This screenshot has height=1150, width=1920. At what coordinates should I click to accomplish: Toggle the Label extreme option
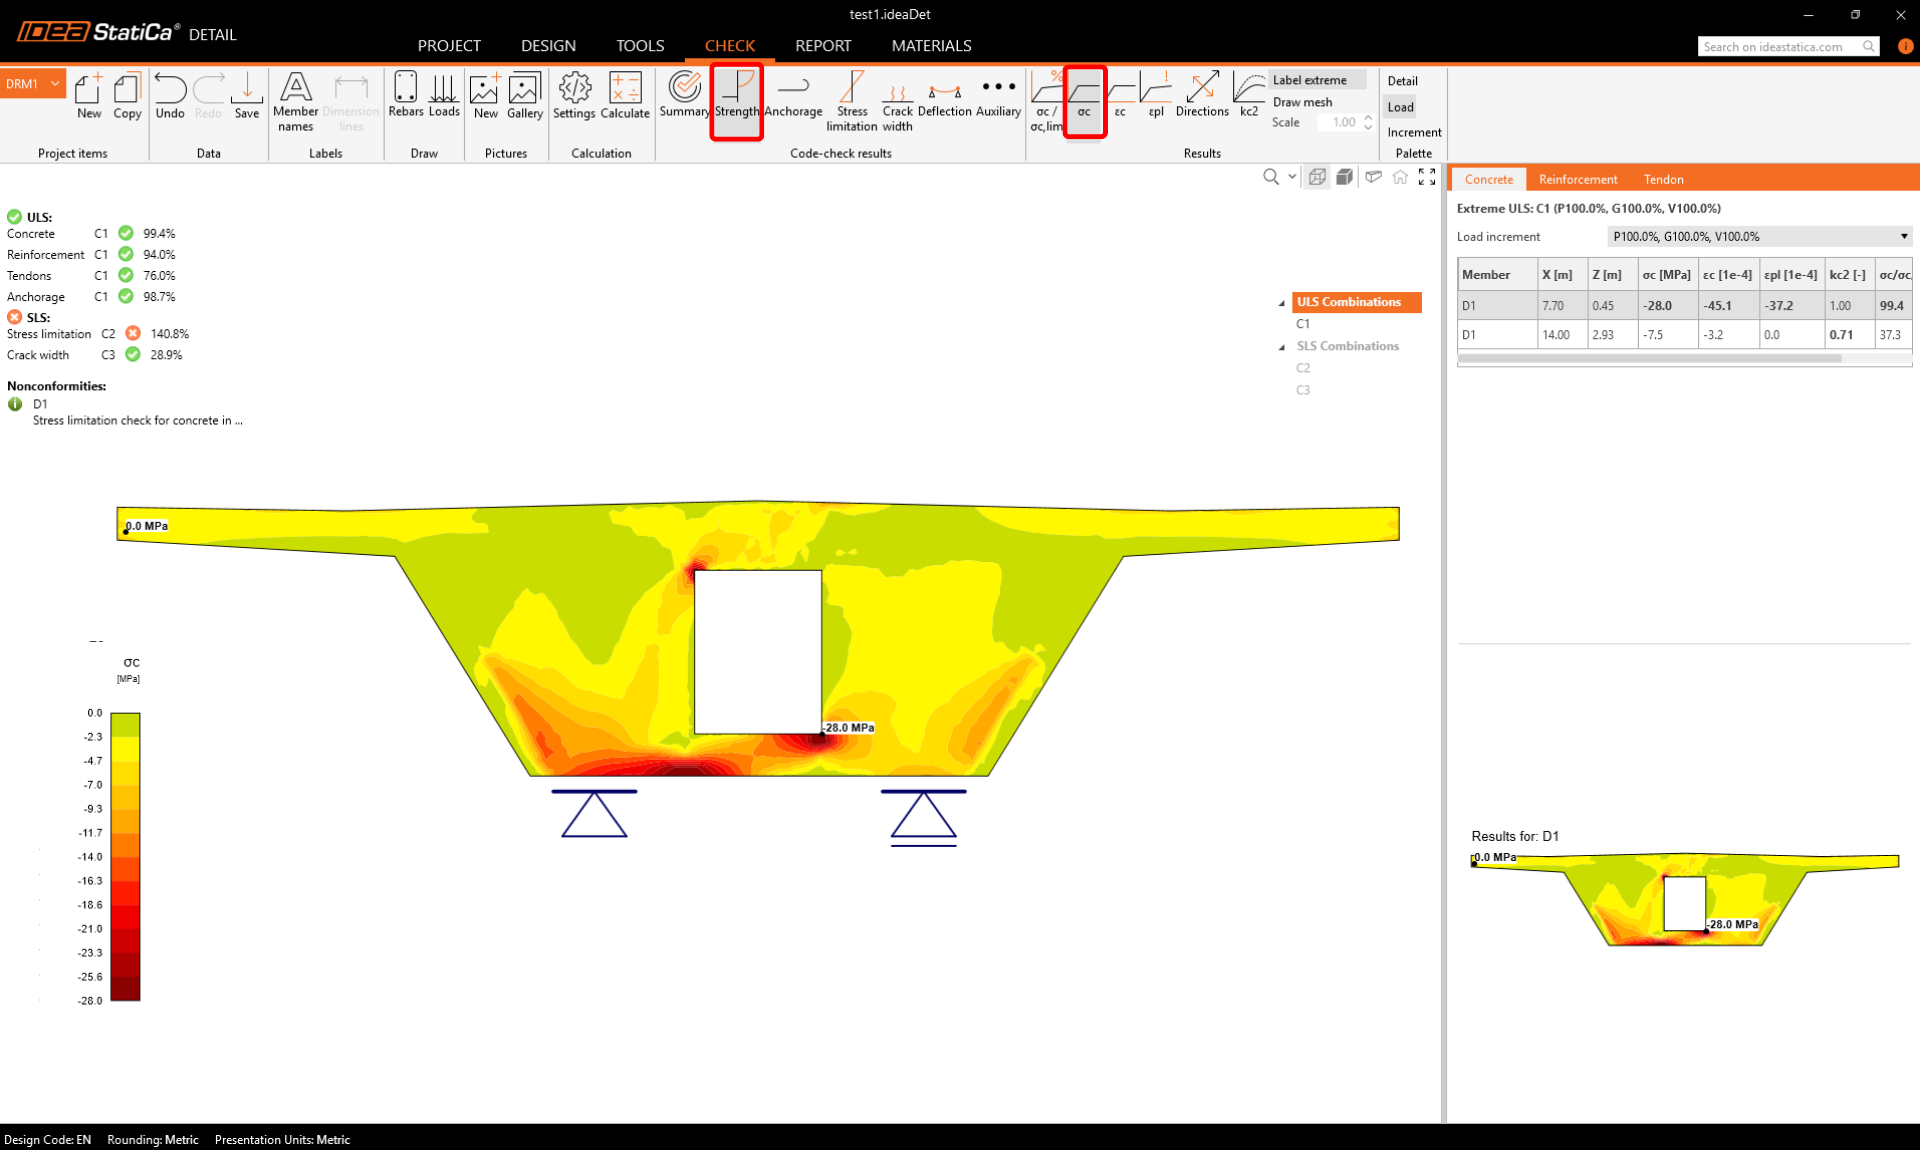pyautogui.click(x=1309, y=80)
